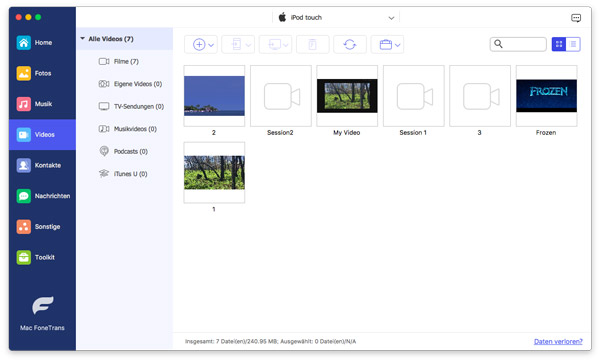The width and height of the screenshot is (600, 361).
Task: Open the Home section in sidebar
Action: tap(42, 42)
